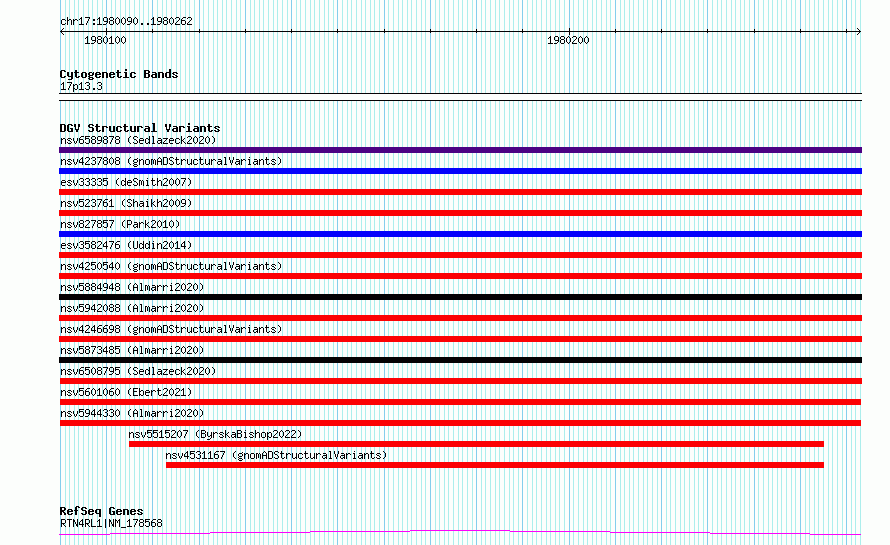Click the blue nsv4237808 variant bar
The image size is (890, 545).
[460, 171]
